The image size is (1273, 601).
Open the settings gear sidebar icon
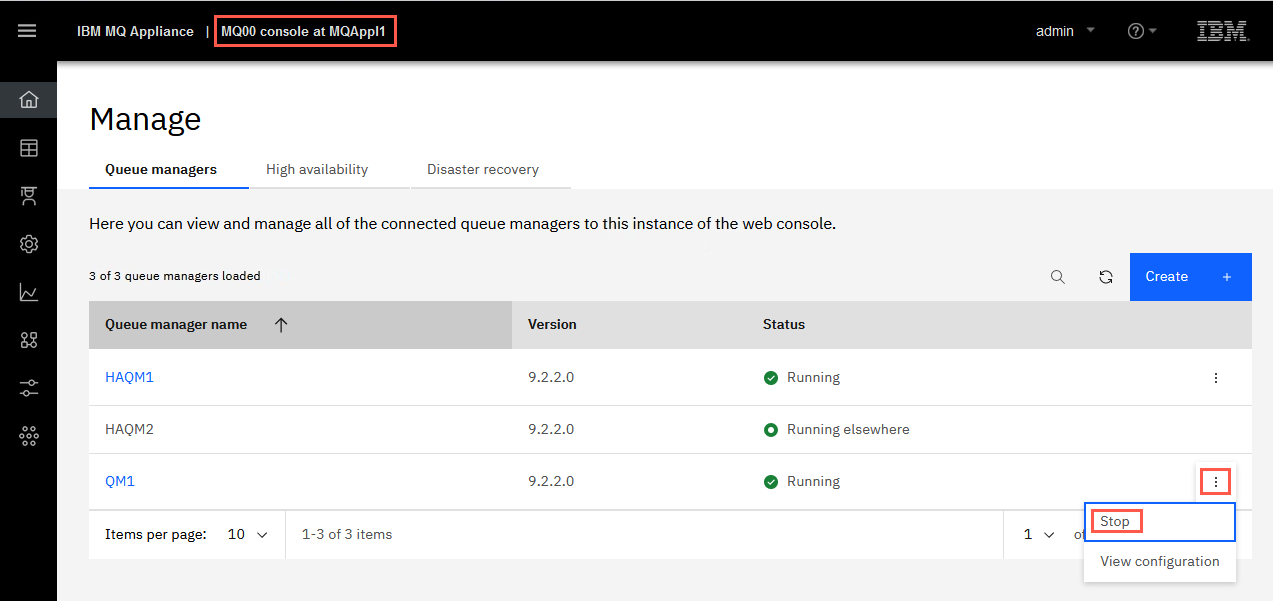pyautogui.click(x=28, y=244)
